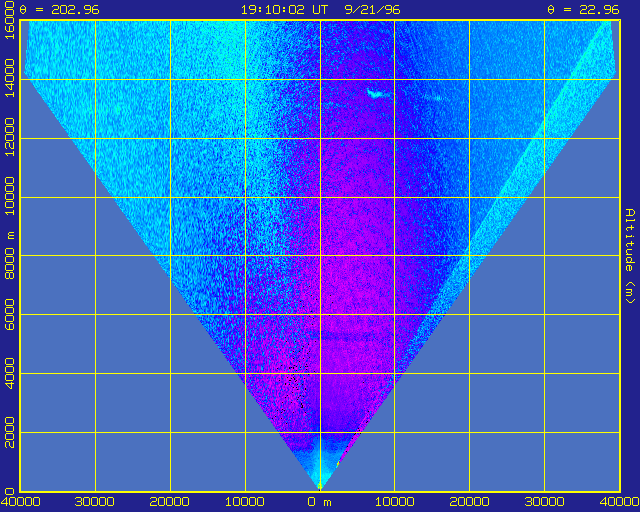Click the 6000 altitude axis label
Viewport: 640px width, 512px height.
tap(9, 314)
